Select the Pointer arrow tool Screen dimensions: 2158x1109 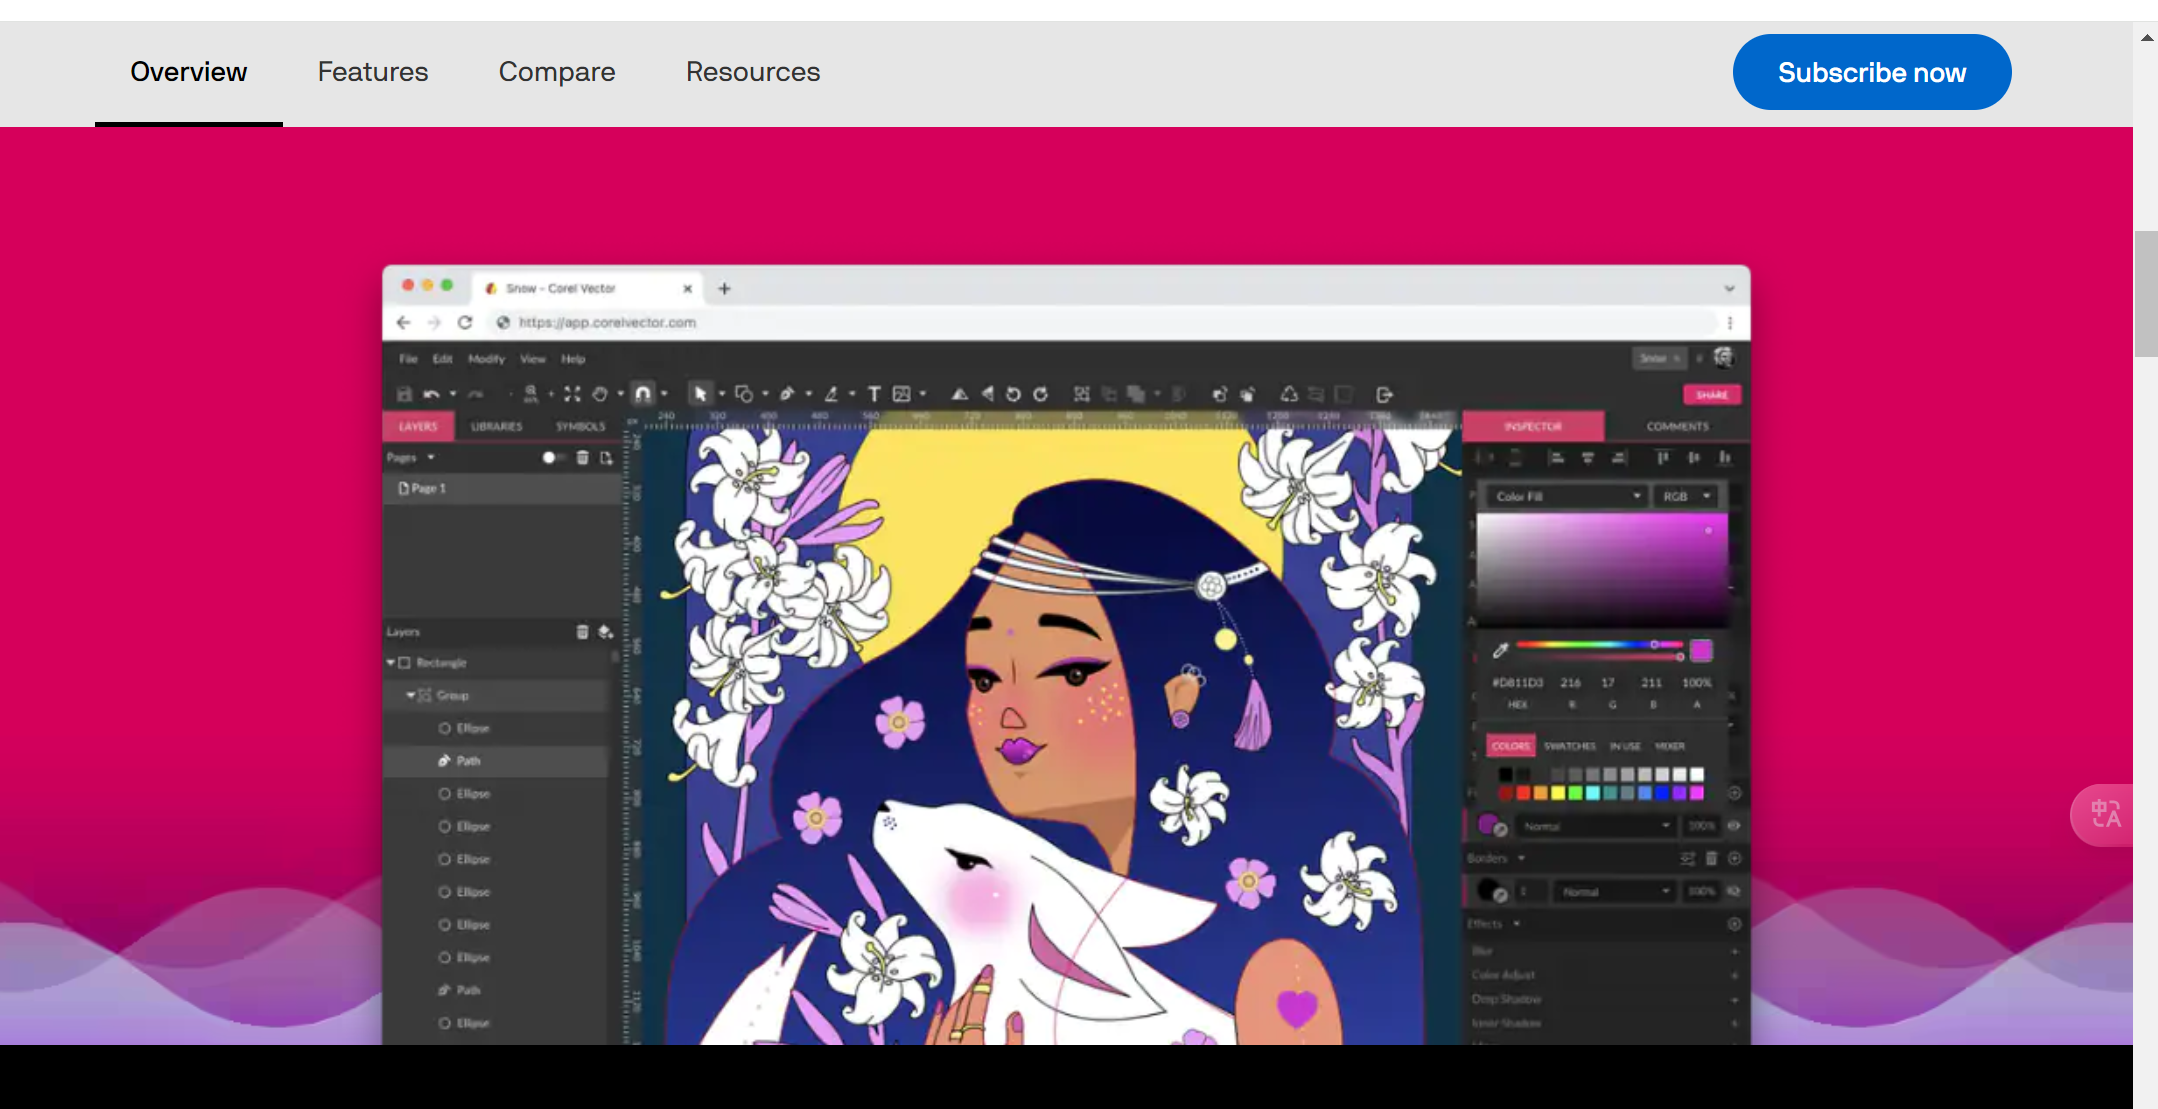700,394
